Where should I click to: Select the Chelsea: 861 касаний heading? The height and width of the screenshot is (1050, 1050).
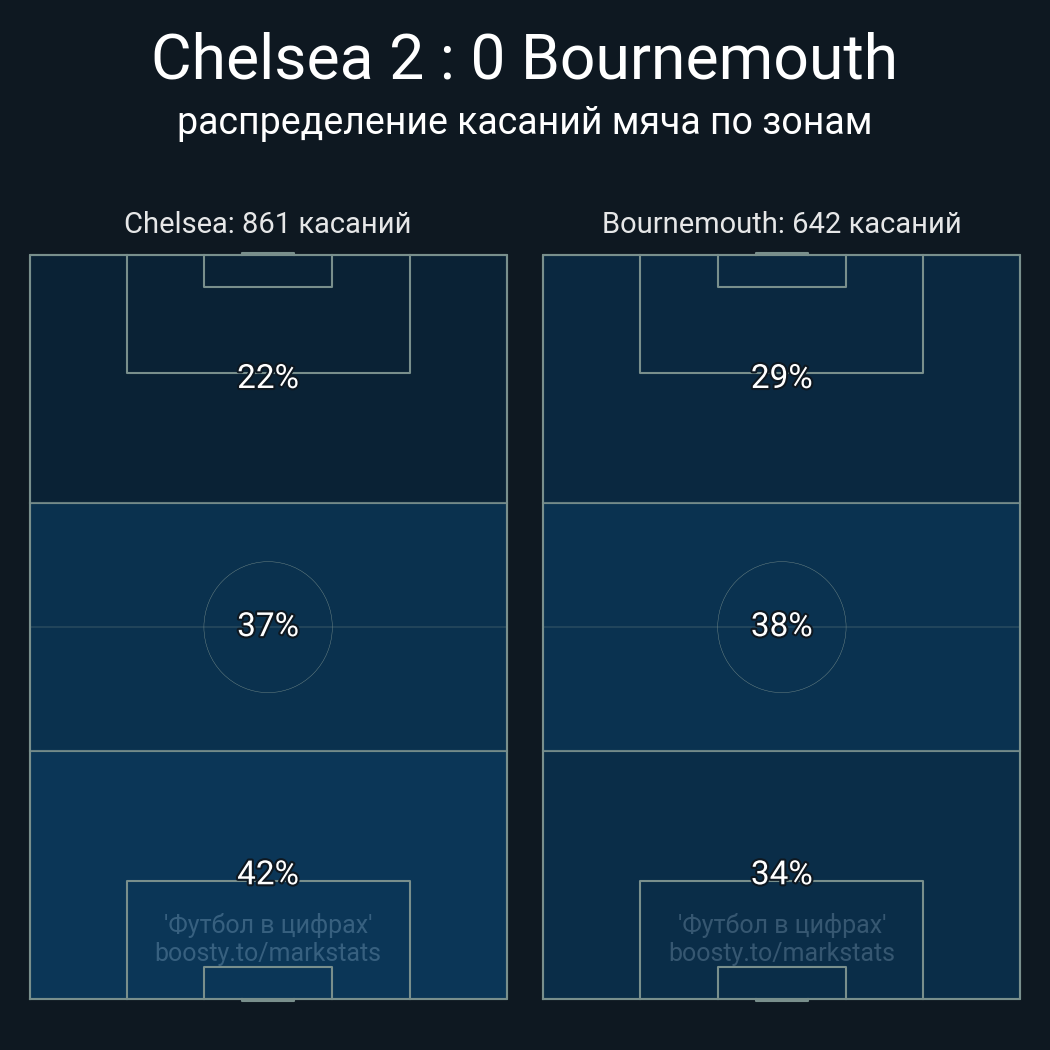267,223
